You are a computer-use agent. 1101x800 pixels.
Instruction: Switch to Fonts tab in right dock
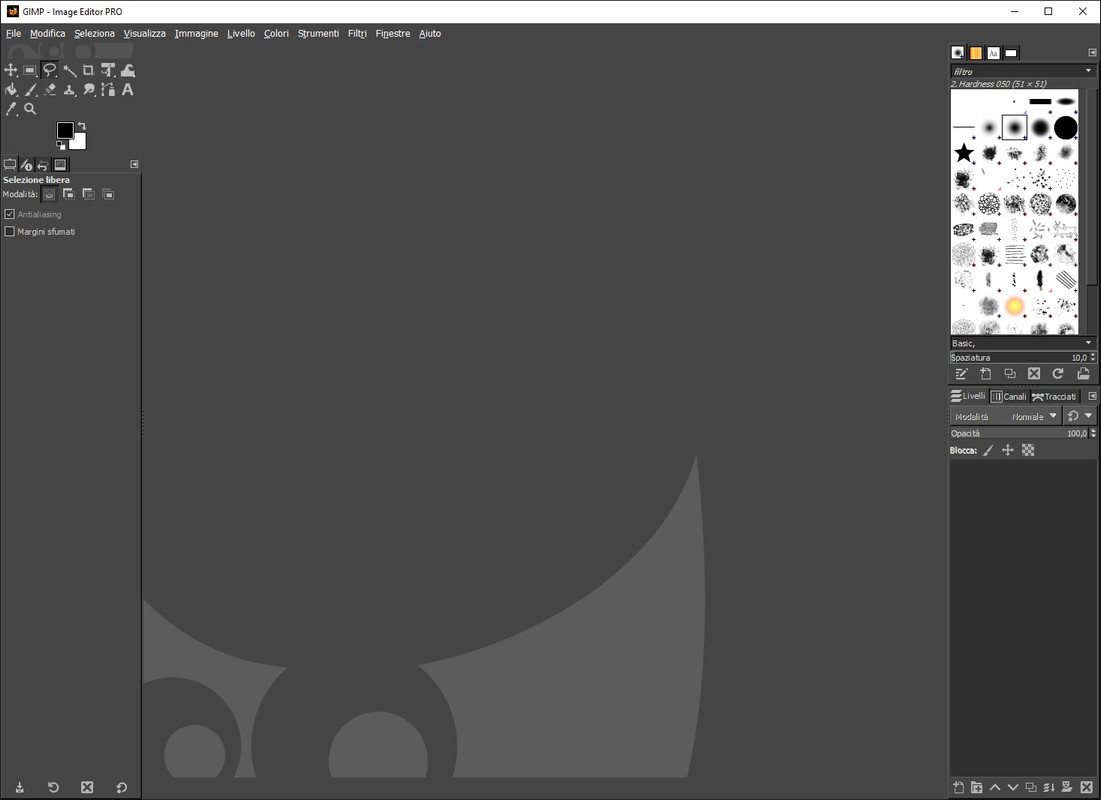point(993,53)
